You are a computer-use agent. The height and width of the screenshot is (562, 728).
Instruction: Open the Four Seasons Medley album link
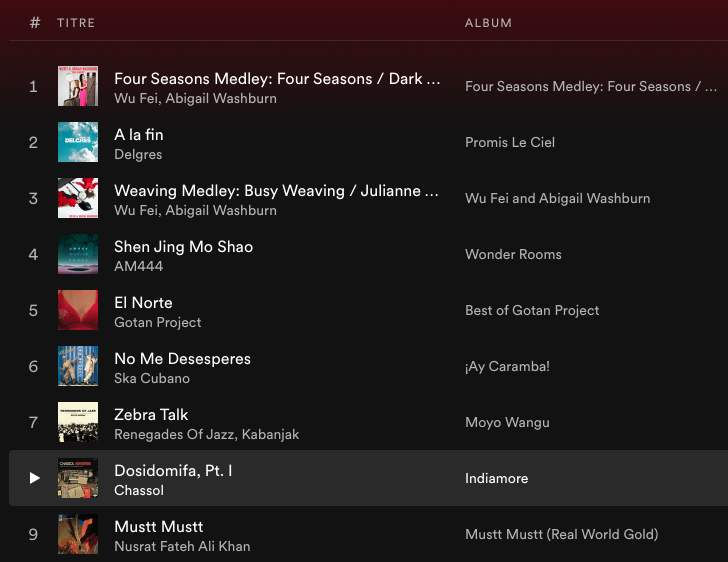click(591, 86)
